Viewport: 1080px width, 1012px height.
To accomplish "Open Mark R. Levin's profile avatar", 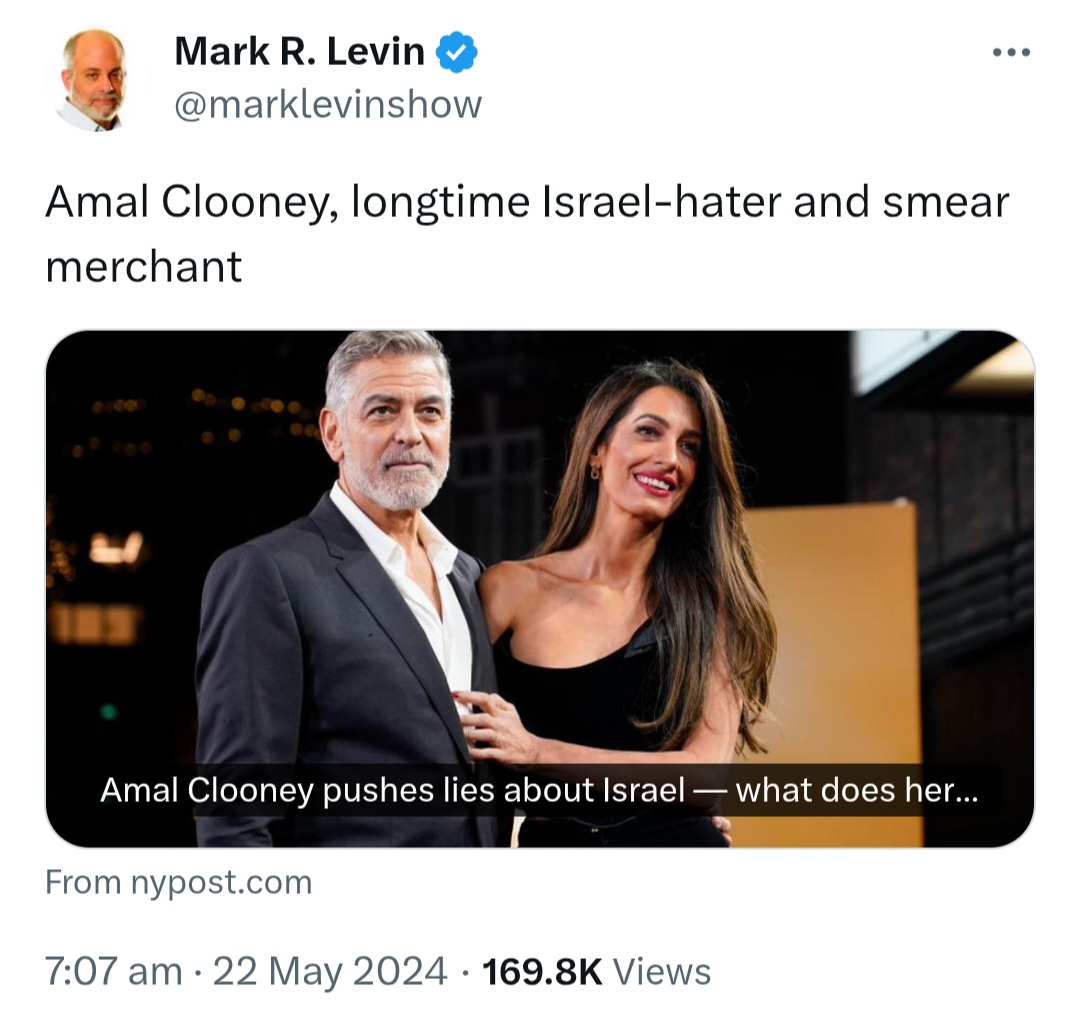I will click(94, 79).
